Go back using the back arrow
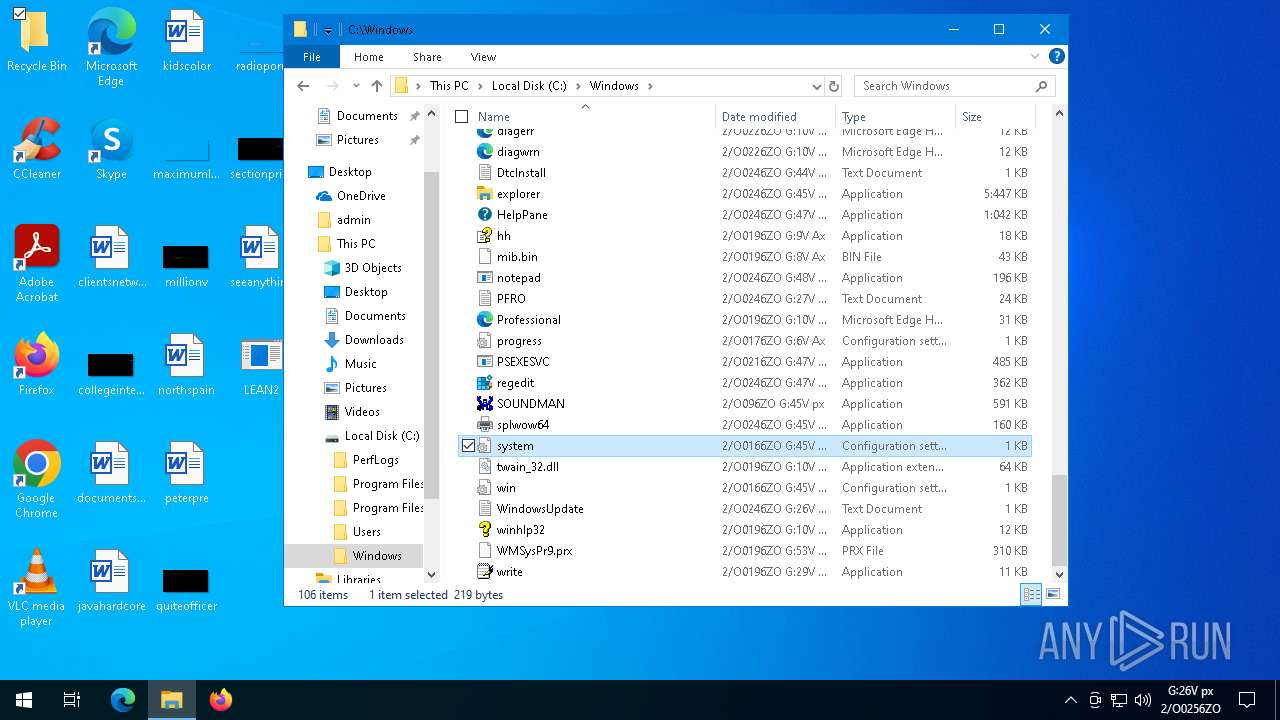Screen dimensions: 1280x720 [304, 86]
